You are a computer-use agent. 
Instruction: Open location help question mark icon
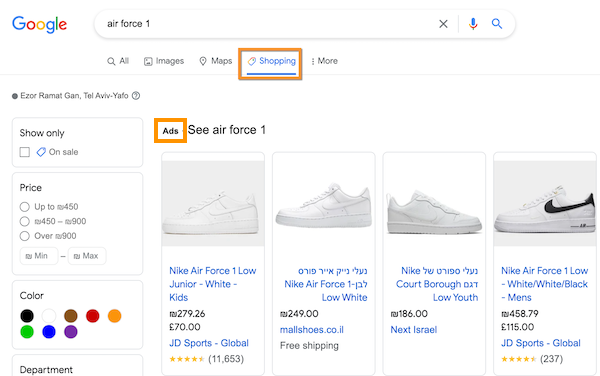pos(136,96)
